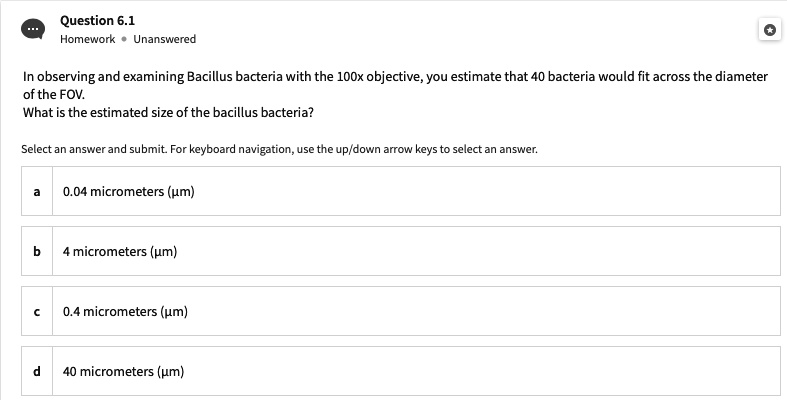Click the "What is the estimated size" line
Viewport: 787px width, 400px height.
168,112
